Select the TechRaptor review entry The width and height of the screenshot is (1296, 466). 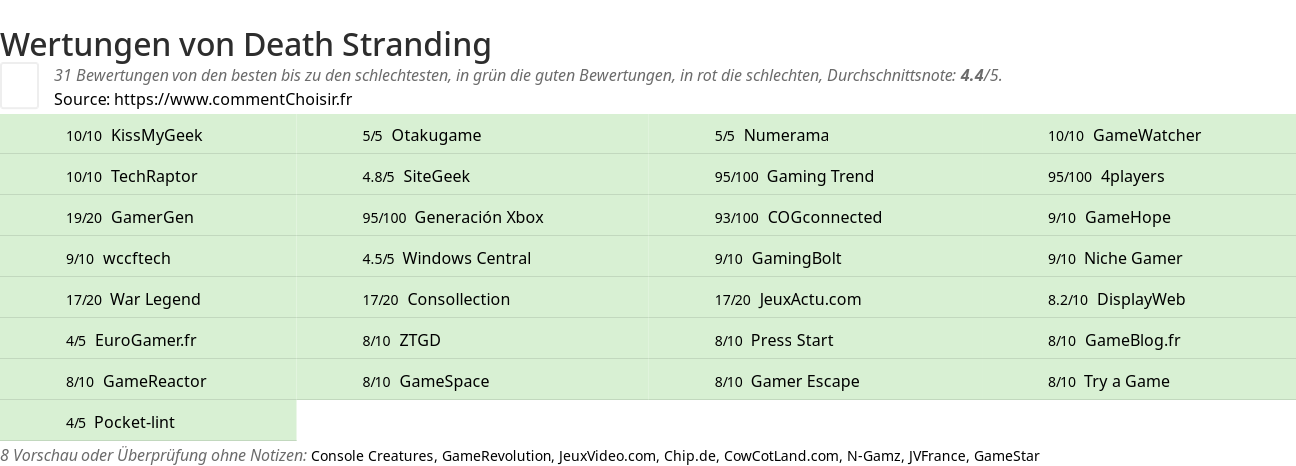pos(148,176)
